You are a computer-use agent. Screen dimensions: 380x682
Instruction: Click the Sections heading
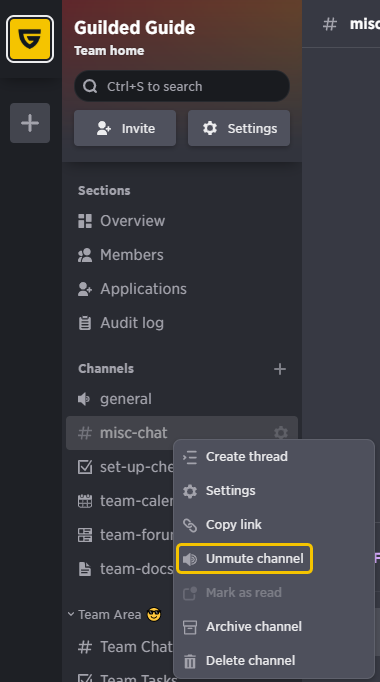tap(104, 191)
